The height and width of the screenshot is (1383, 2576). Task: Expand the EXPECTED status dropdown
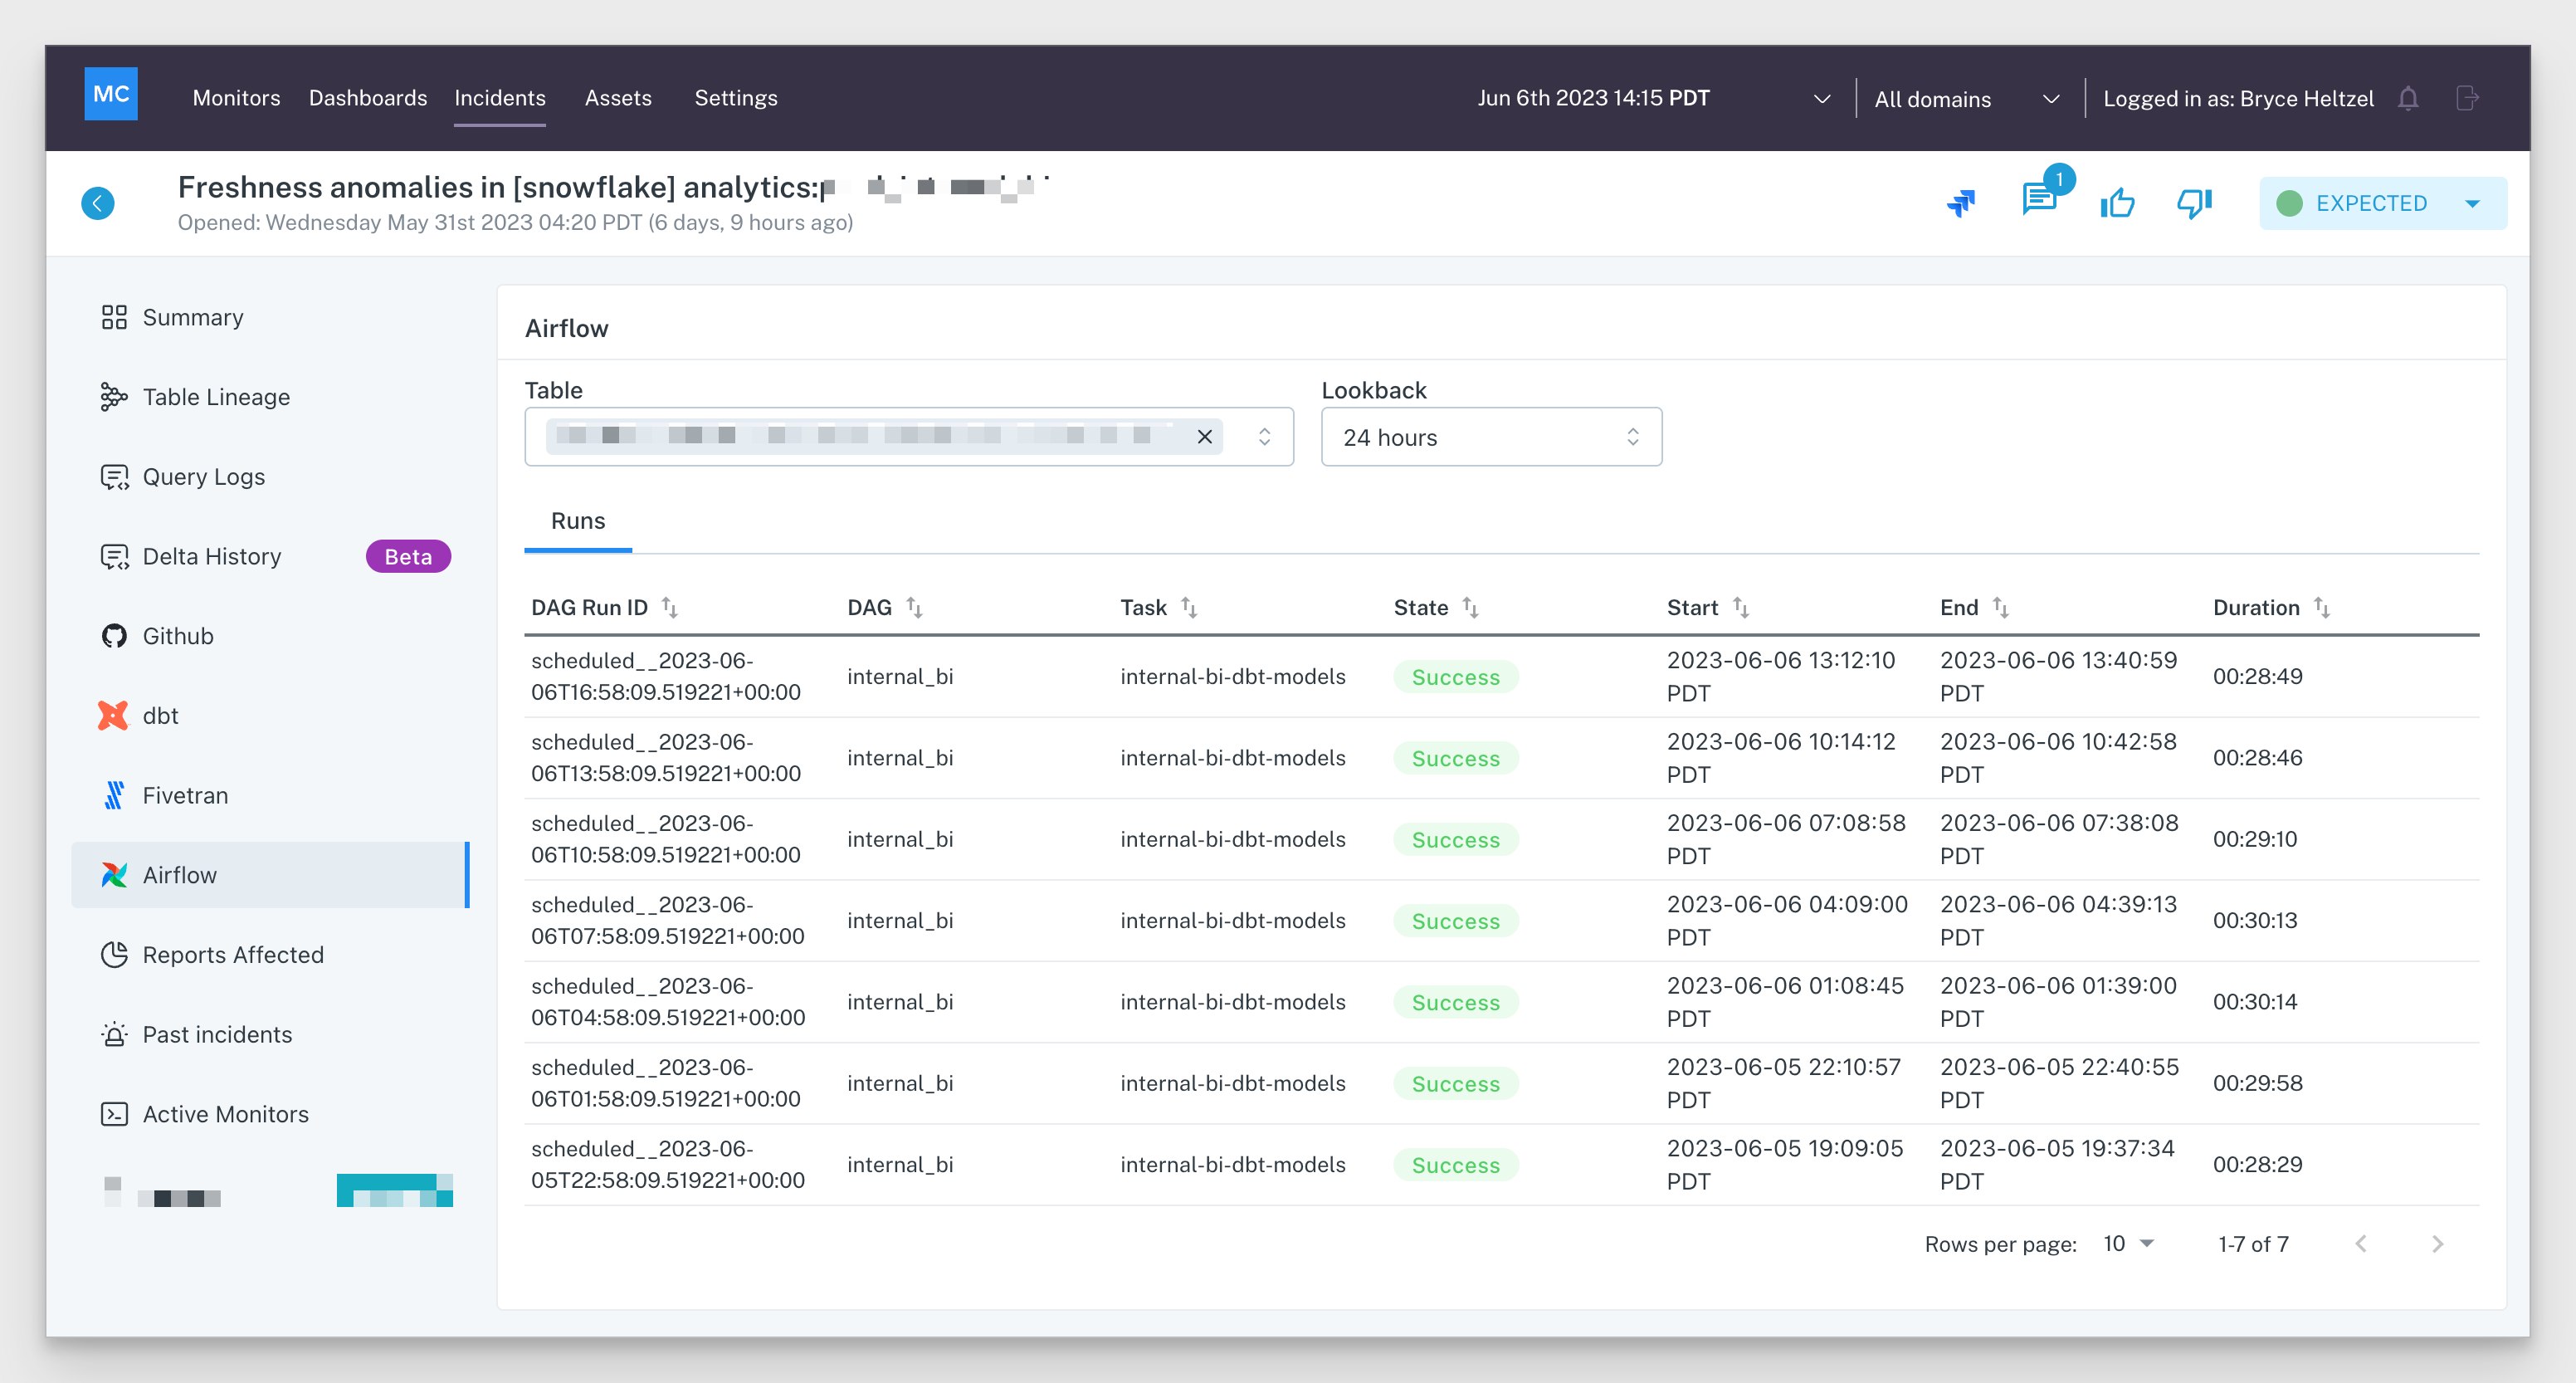point(2472,204)
